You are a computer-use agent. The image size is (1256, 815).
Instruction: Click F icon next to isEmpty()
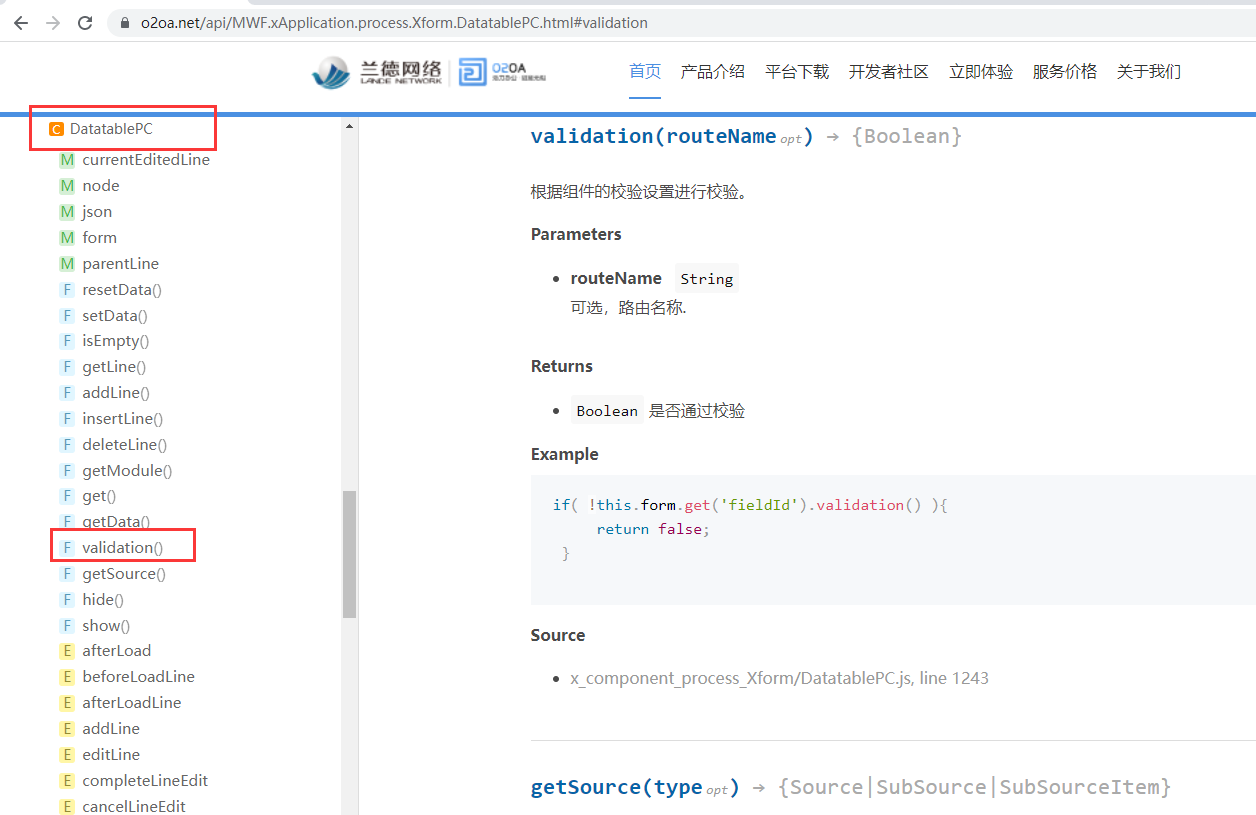[x=67, y=341]
